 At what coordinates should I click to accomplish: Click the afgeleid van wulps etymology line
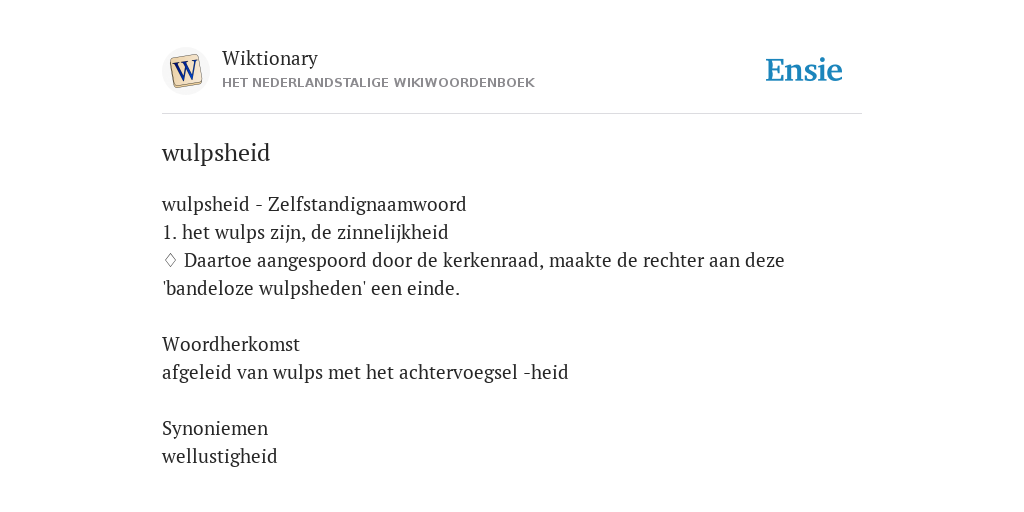[x=365, y=372]
